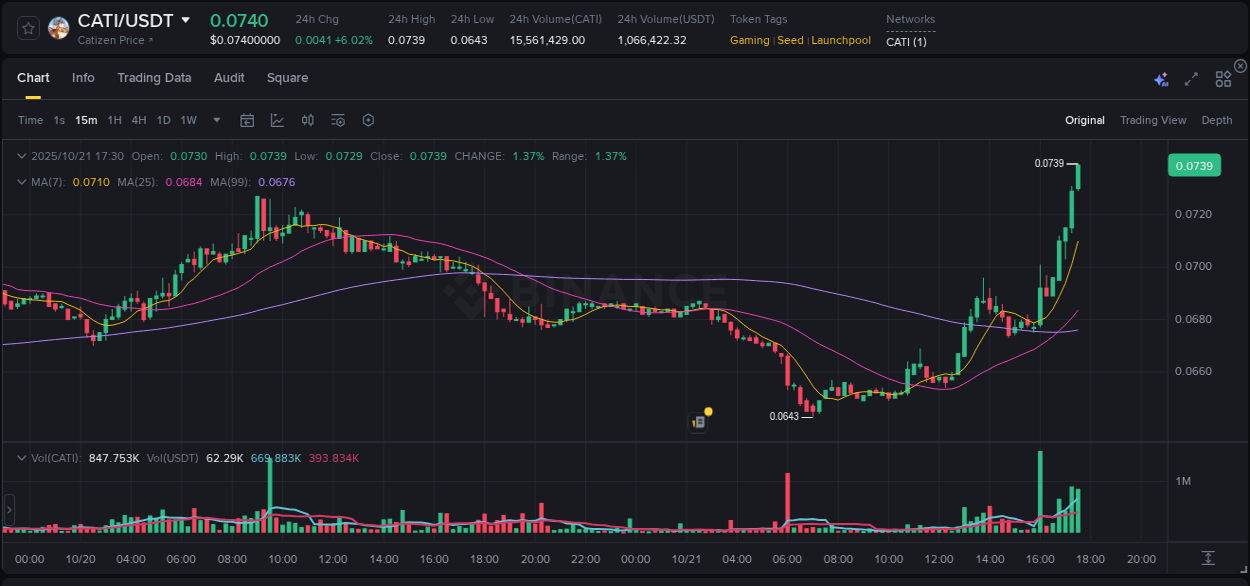Select the 1H timeframe
Image resolution: width=1250 pixels, height=586 pixels.
click(x=113, y=119)
